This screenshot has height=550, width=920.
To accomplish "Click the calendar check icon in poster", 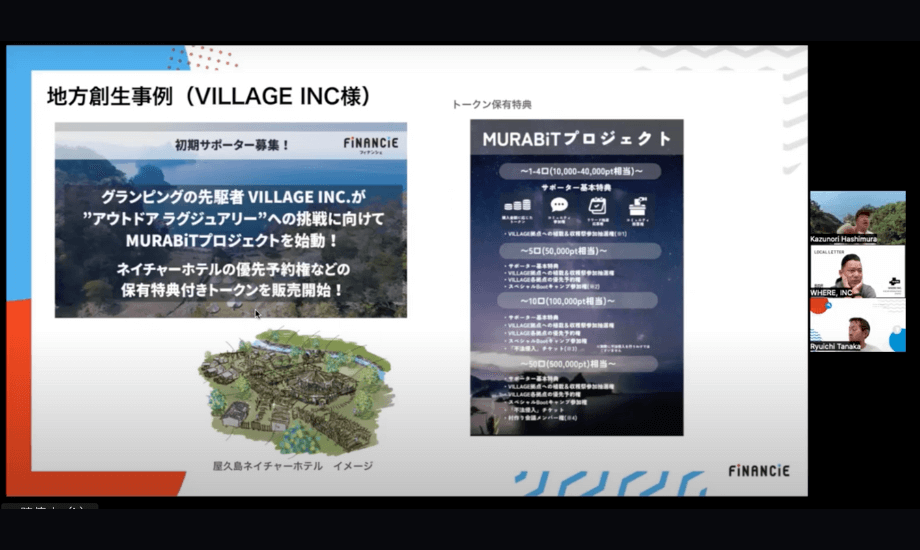I will (x=597, y=206).
